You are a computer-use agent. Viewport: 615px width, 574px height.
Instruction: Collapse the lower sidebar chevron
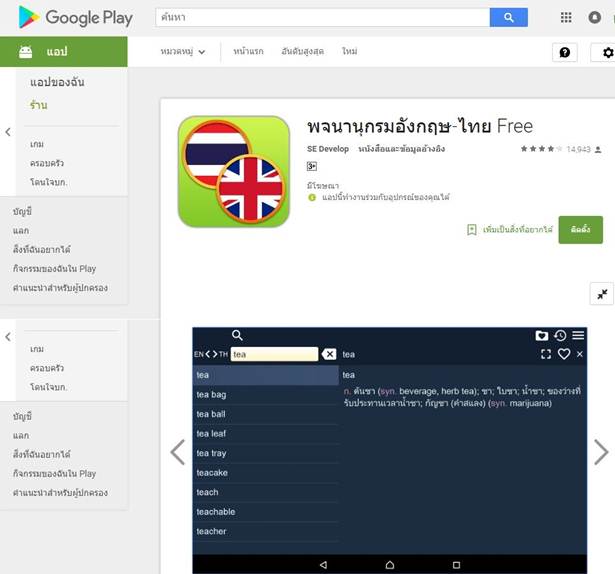tap(8, 337)
